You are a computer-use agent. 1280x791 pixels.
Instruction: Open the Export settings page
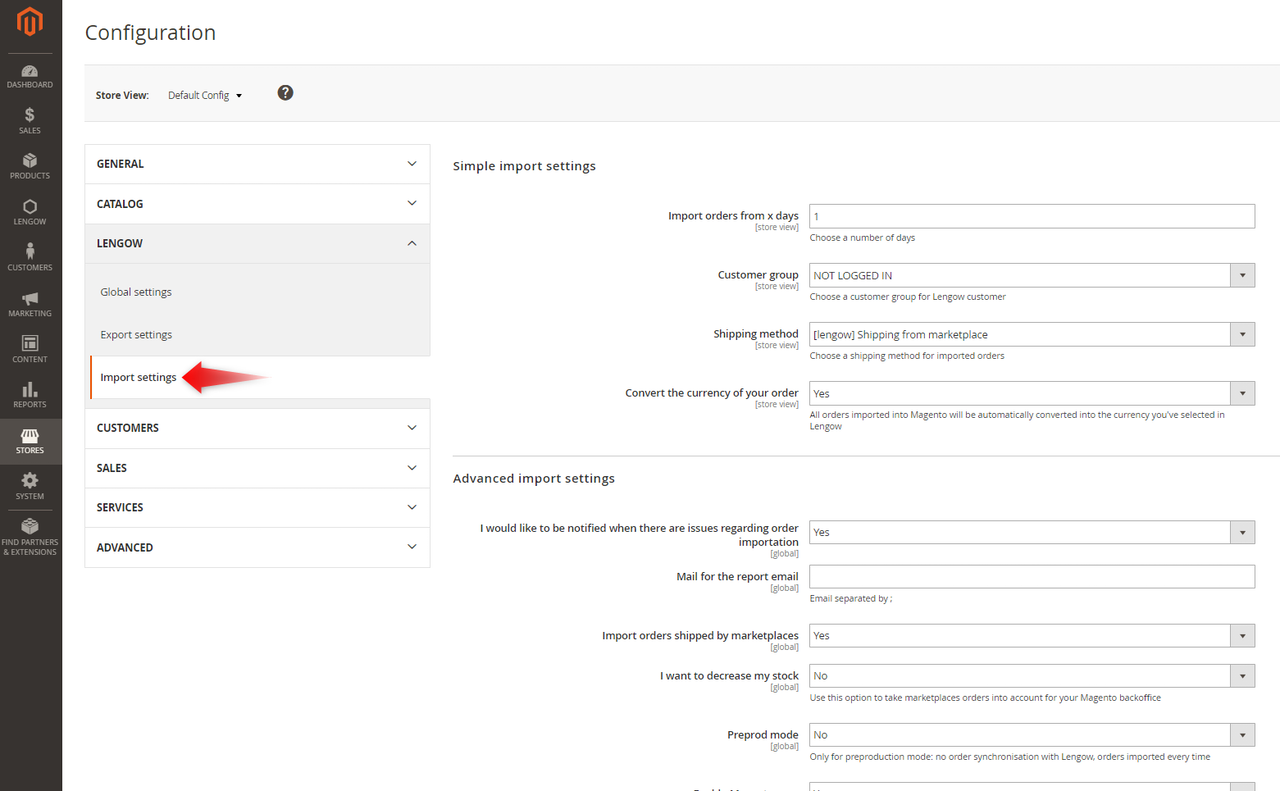pos(134,334)
